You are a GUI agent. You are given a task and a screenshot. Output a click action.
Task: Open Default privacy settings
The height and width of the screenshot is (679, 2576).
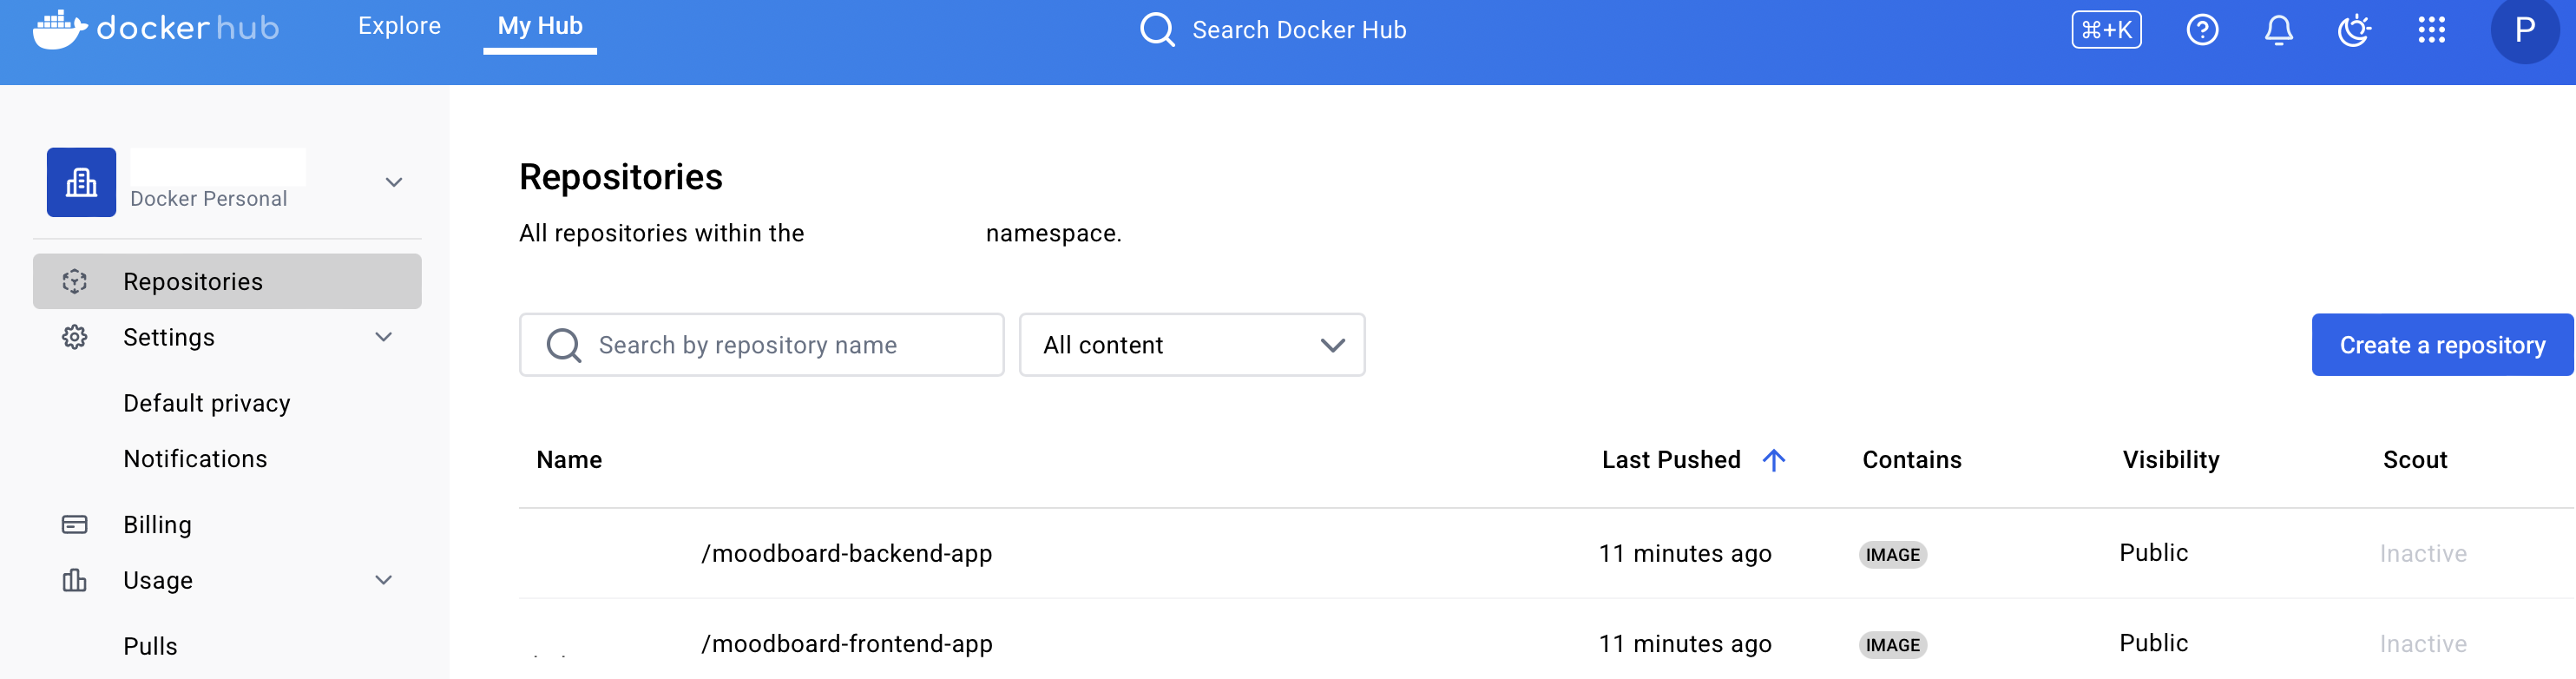207,403
